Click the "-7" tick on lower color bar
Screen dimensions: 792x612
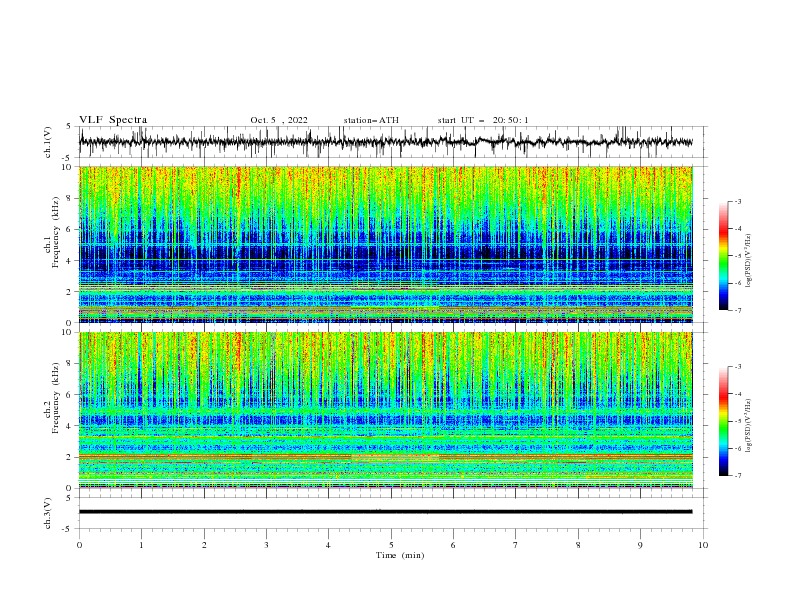737,476
